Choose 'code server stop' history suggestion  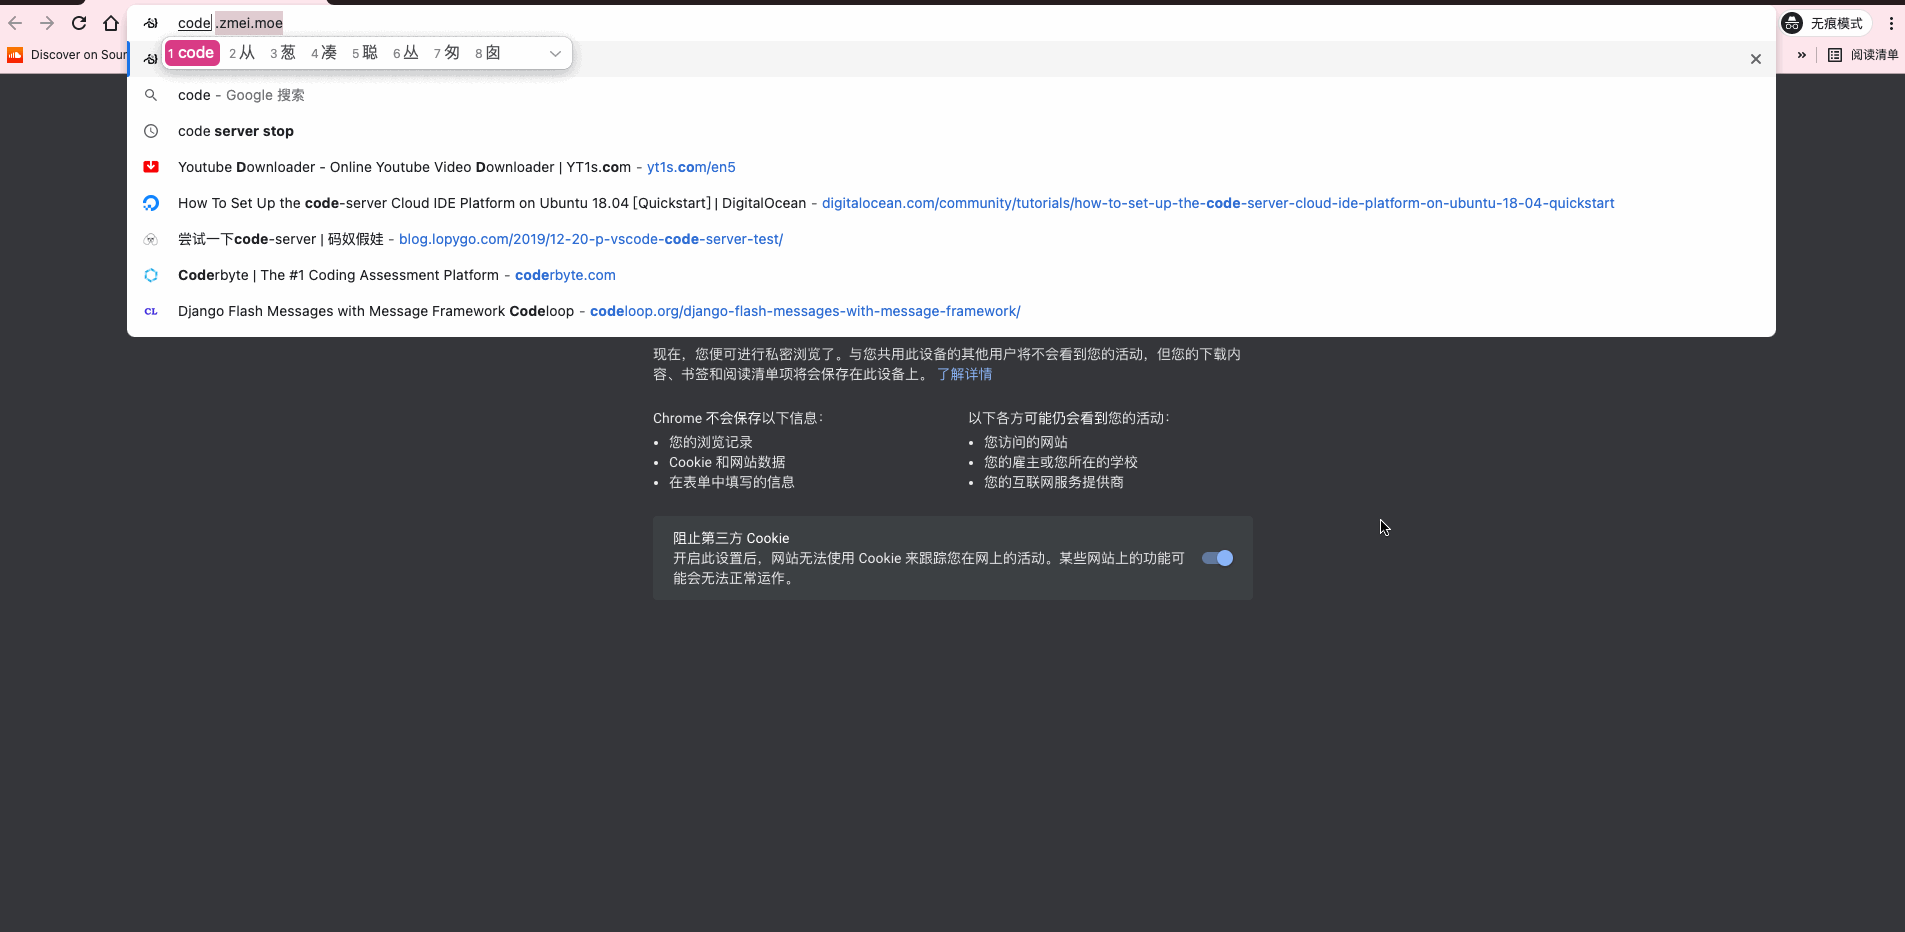(951, 131)
